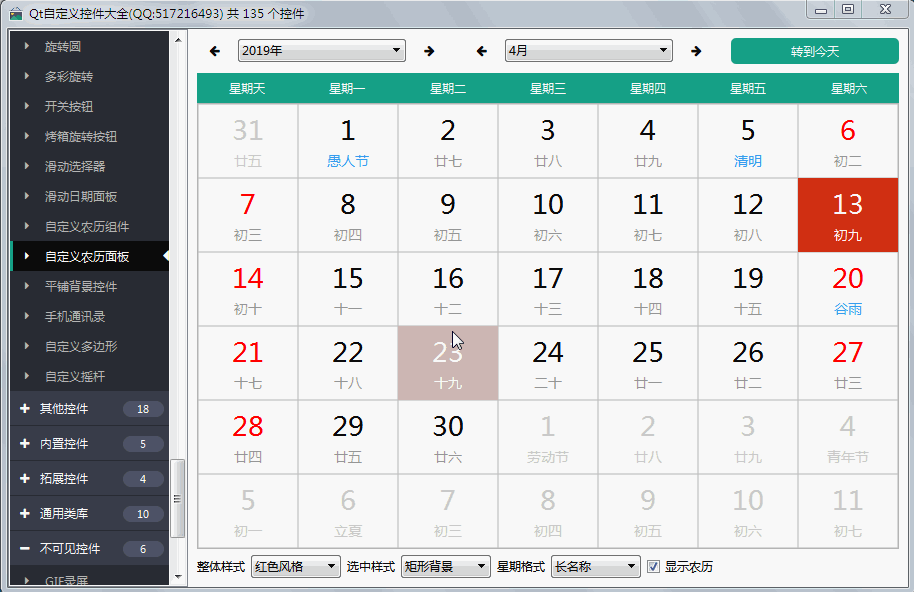Open the 星期格式 长名称 dropdown

pyautogui.click(x=595, y=567)
